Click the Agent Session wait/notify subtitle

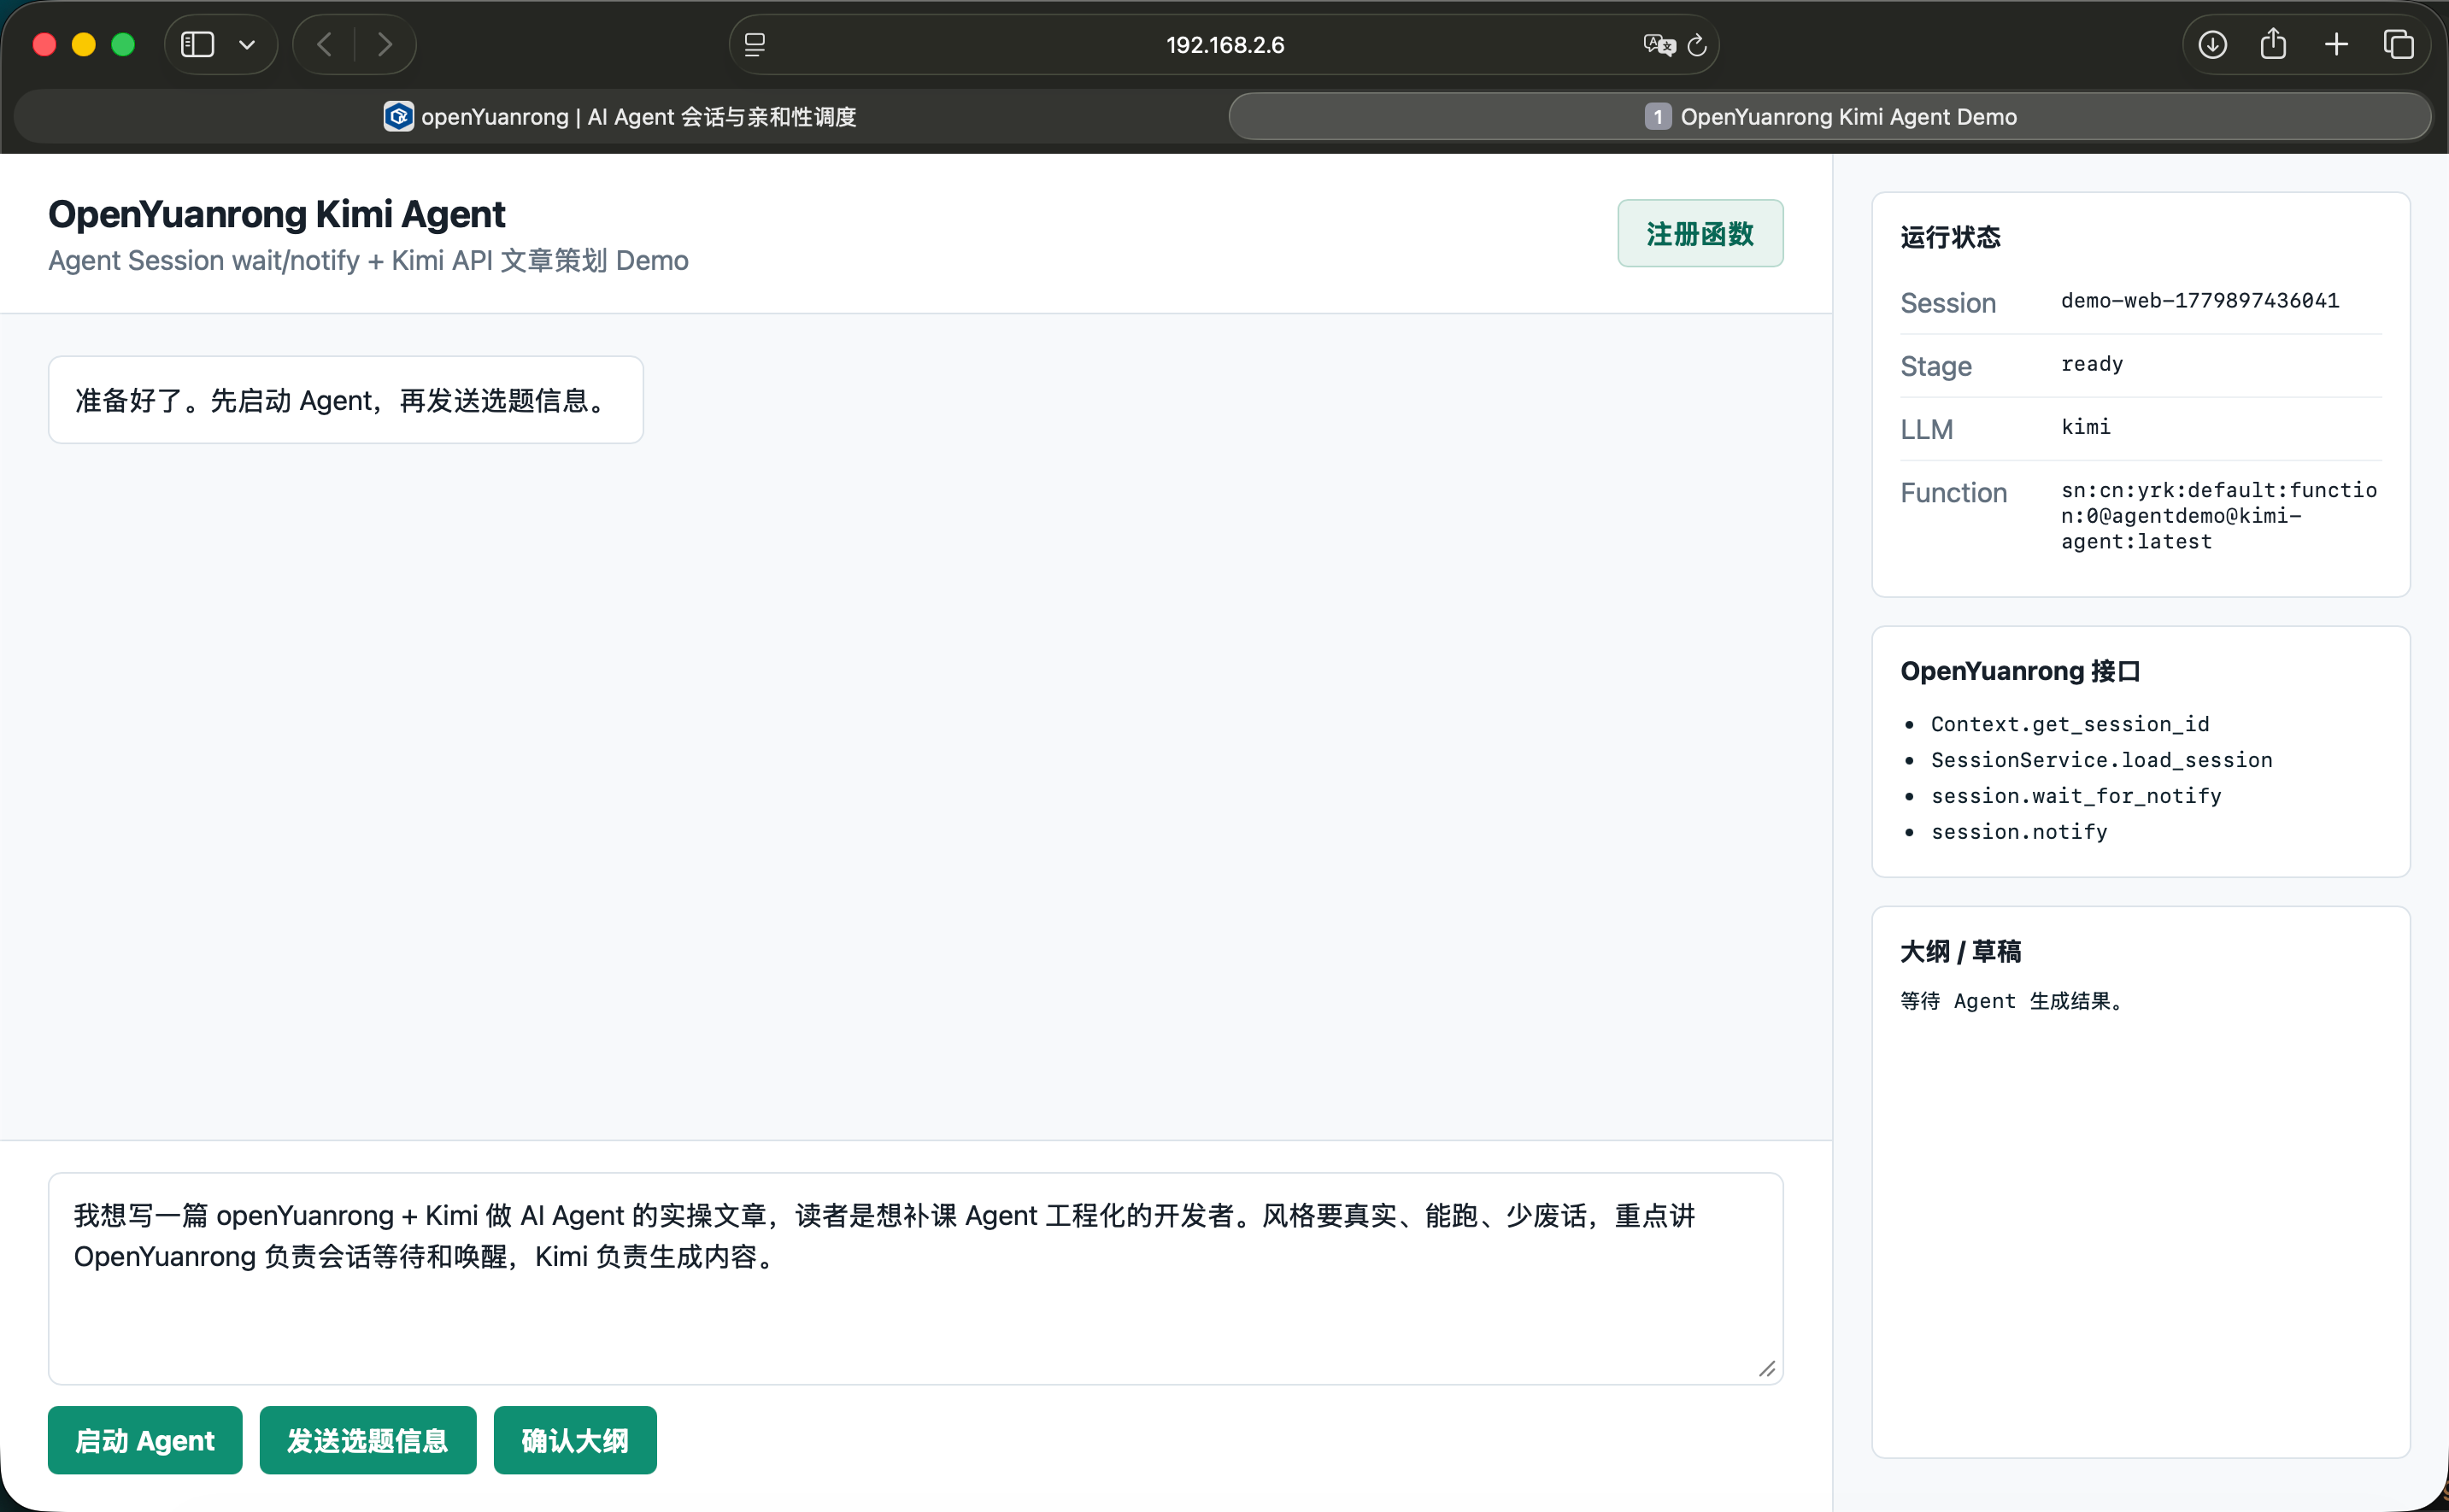click(368, 260)
